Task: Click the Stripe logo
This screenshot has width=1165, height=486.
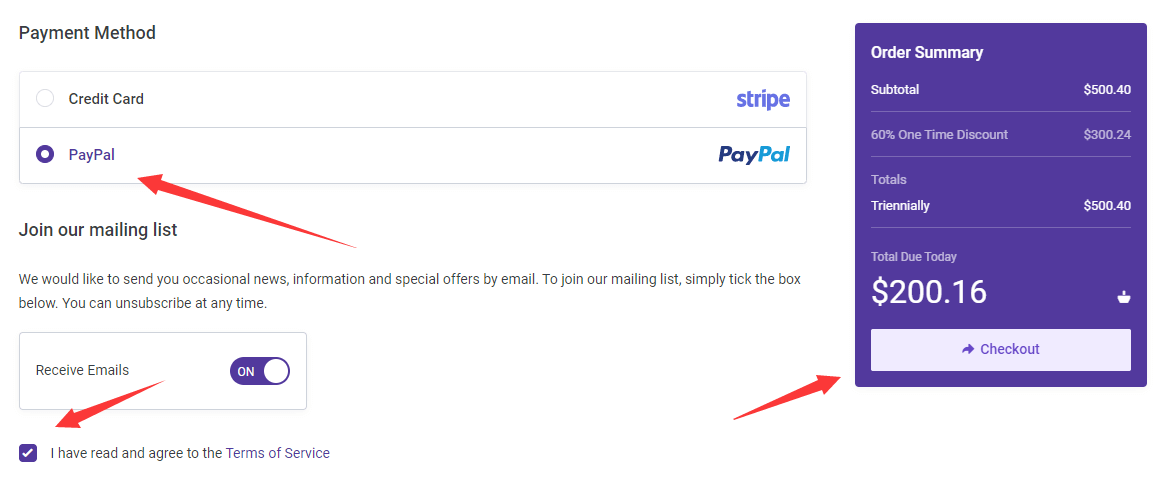Action: pos(763,100)
